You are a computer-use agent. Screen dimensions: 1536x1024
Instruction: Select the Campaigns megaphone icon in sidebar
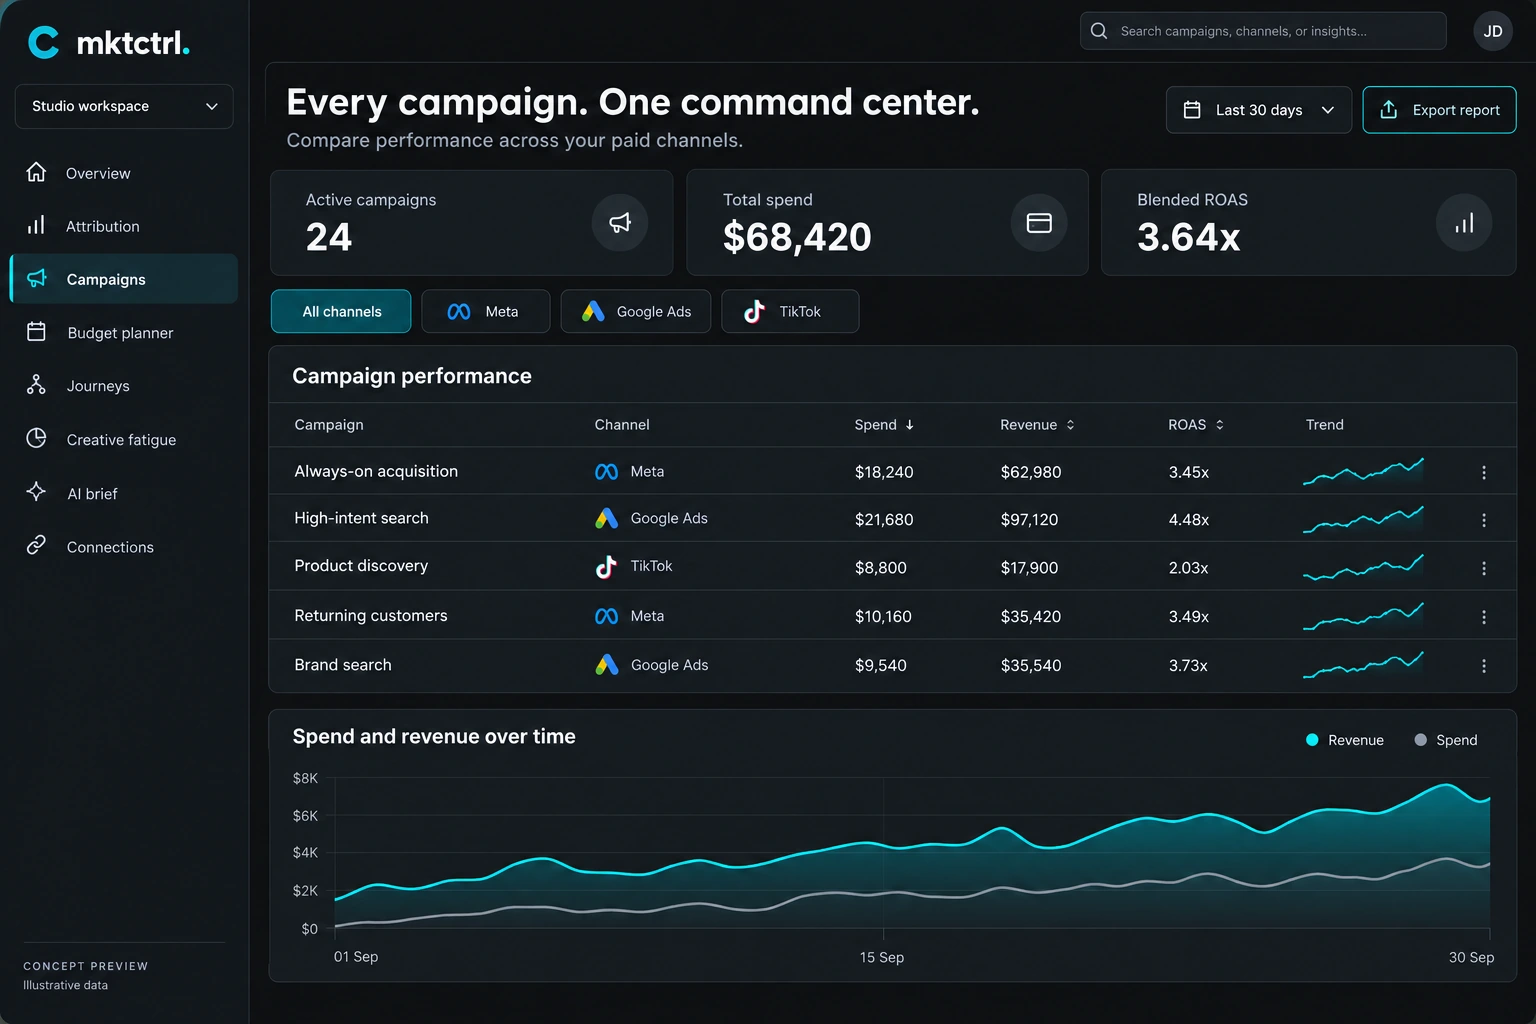pos(37,278)
